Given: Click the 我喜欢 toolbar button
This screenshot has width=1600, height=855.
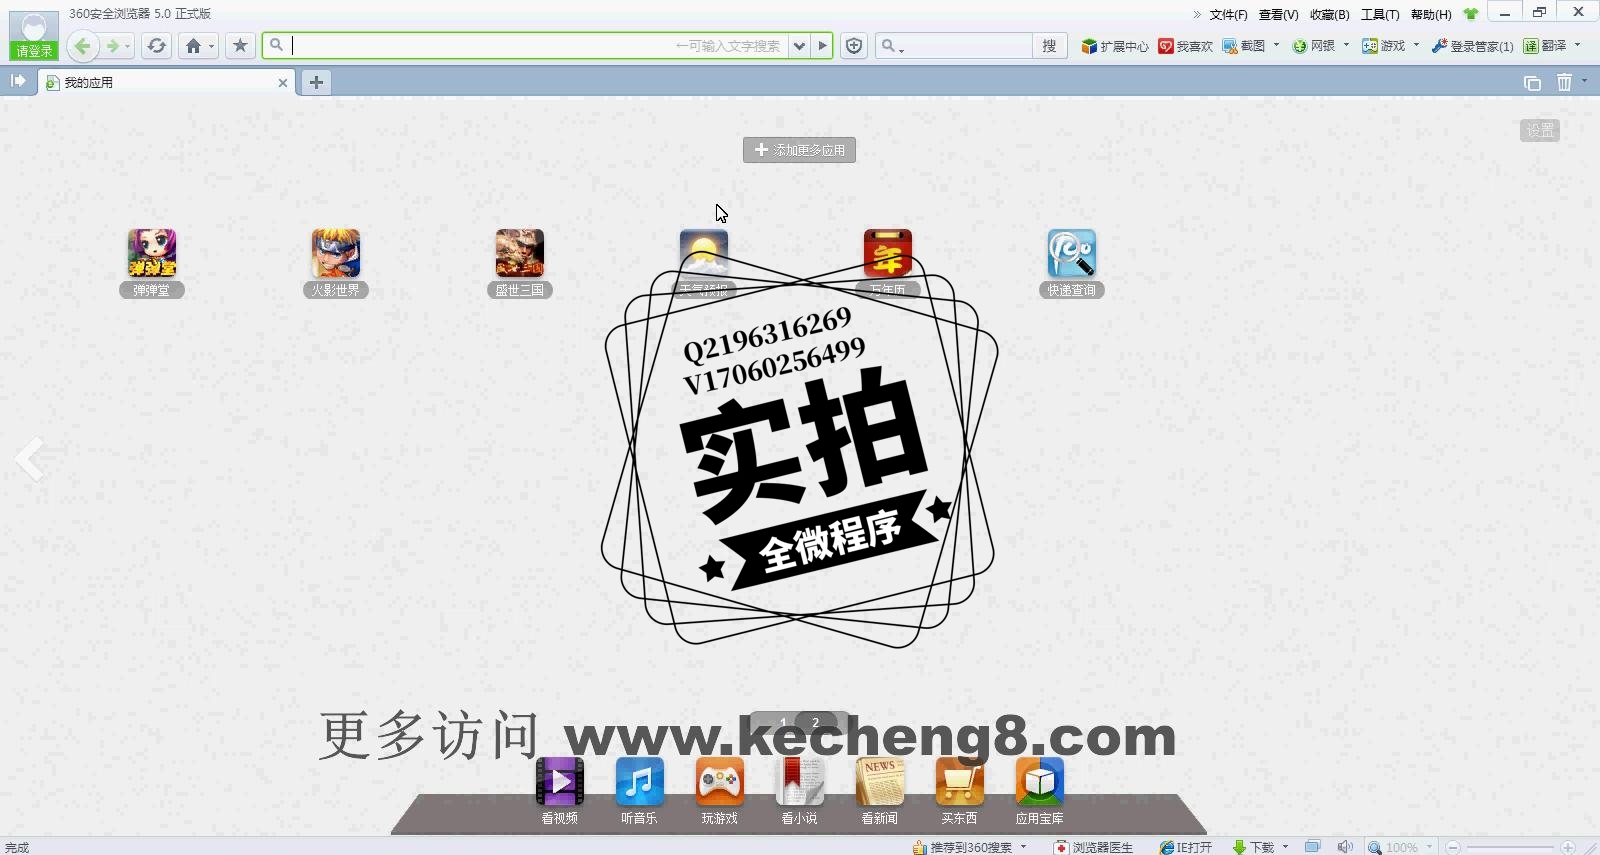Looking at the screenshot, I should coord(1186,46).
